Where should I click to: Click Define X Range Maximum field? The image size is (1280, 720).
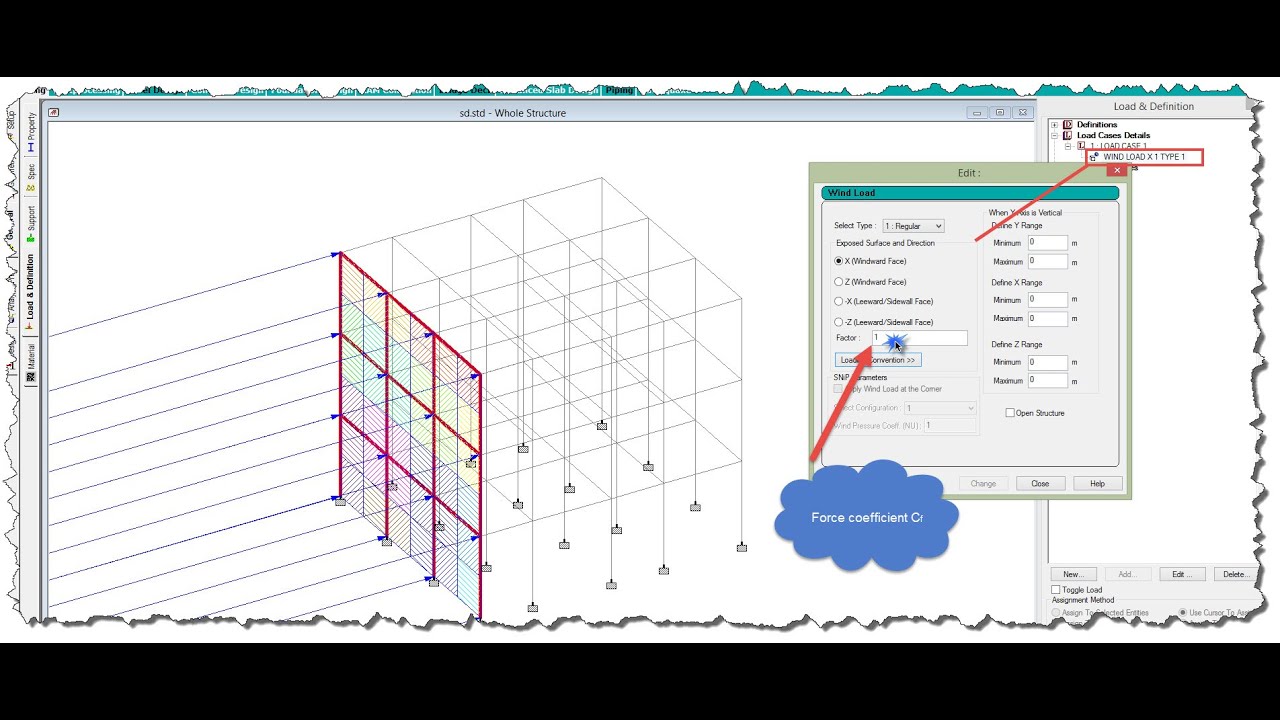tap(1047, 319)
